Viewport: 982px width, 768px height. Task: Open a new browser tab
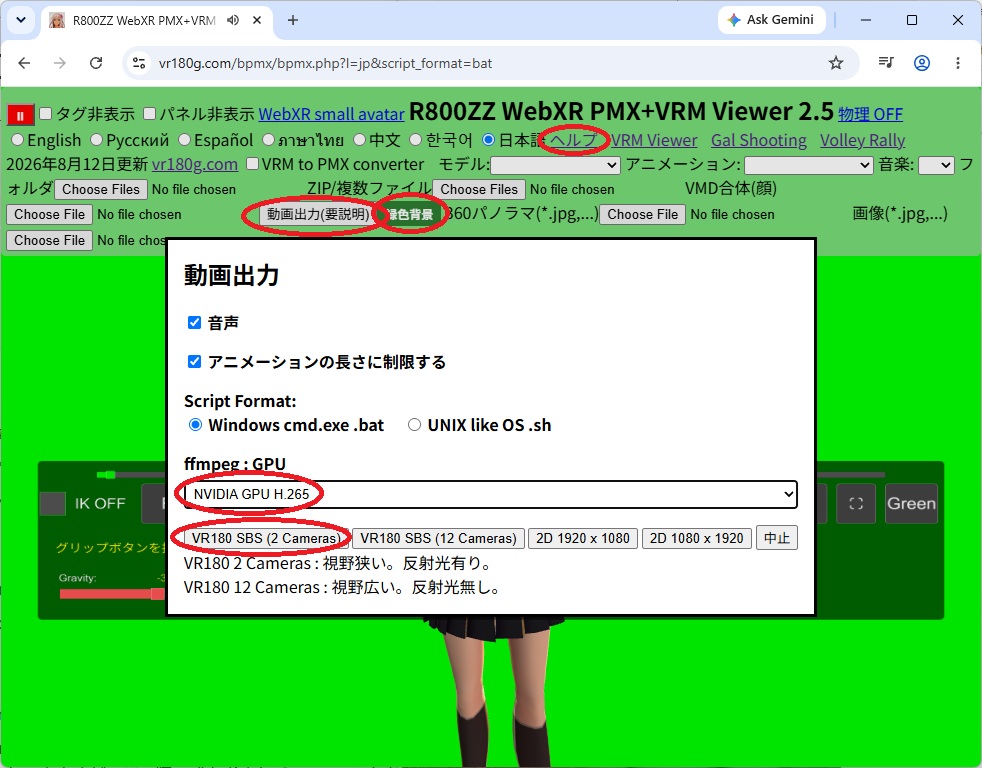click(292, 20)
